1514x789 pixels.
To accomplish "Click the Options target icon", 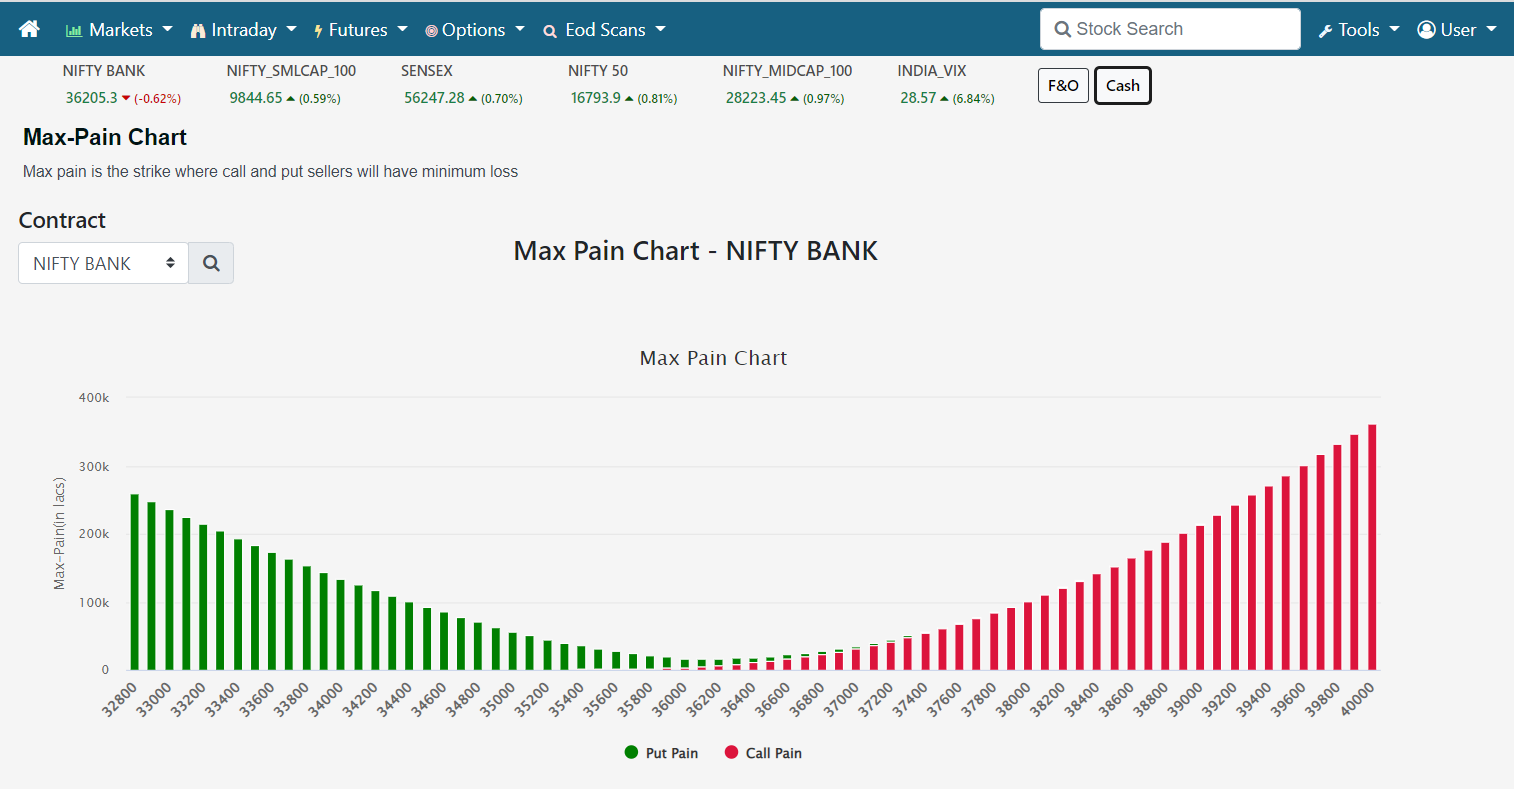I will (431, 31).
